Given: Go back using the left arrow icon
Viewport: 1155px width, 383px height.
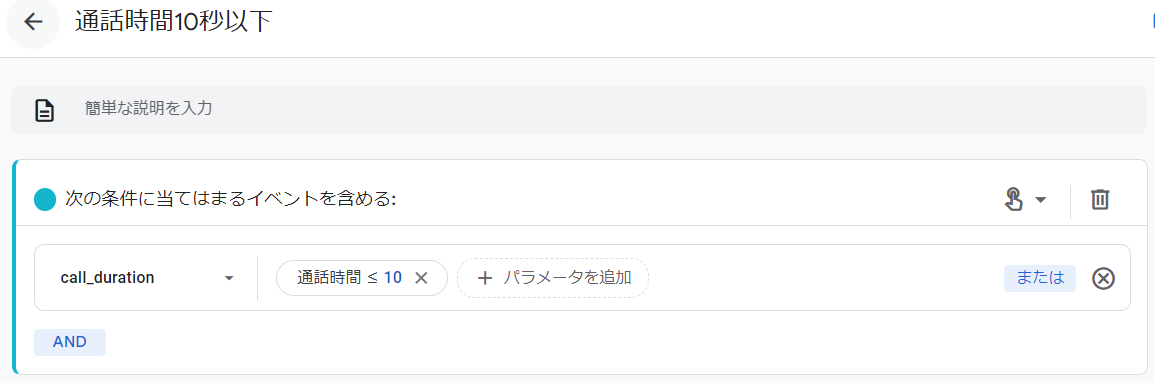Looking at the screenshot, I should (32, 22).
